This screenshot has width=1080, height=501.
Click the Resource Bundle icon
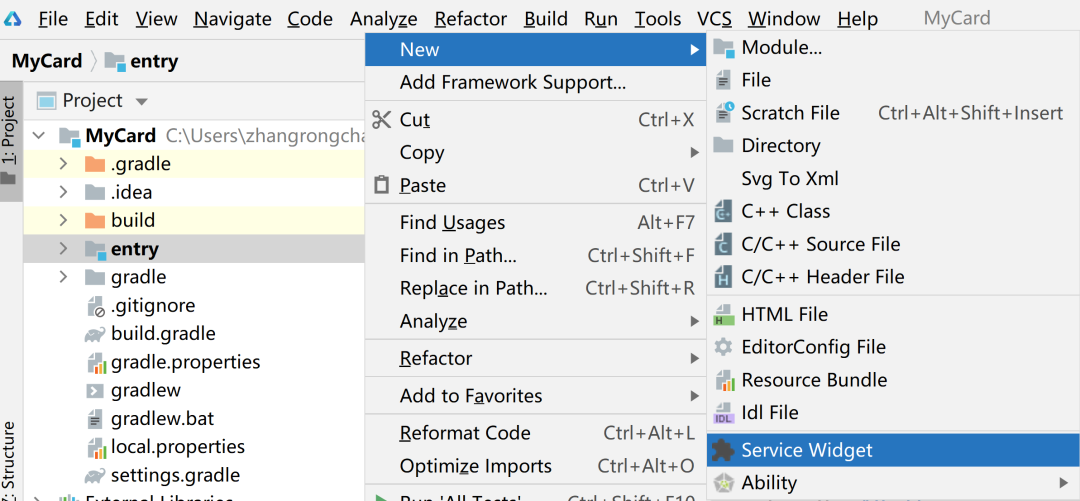pos(723,380)
